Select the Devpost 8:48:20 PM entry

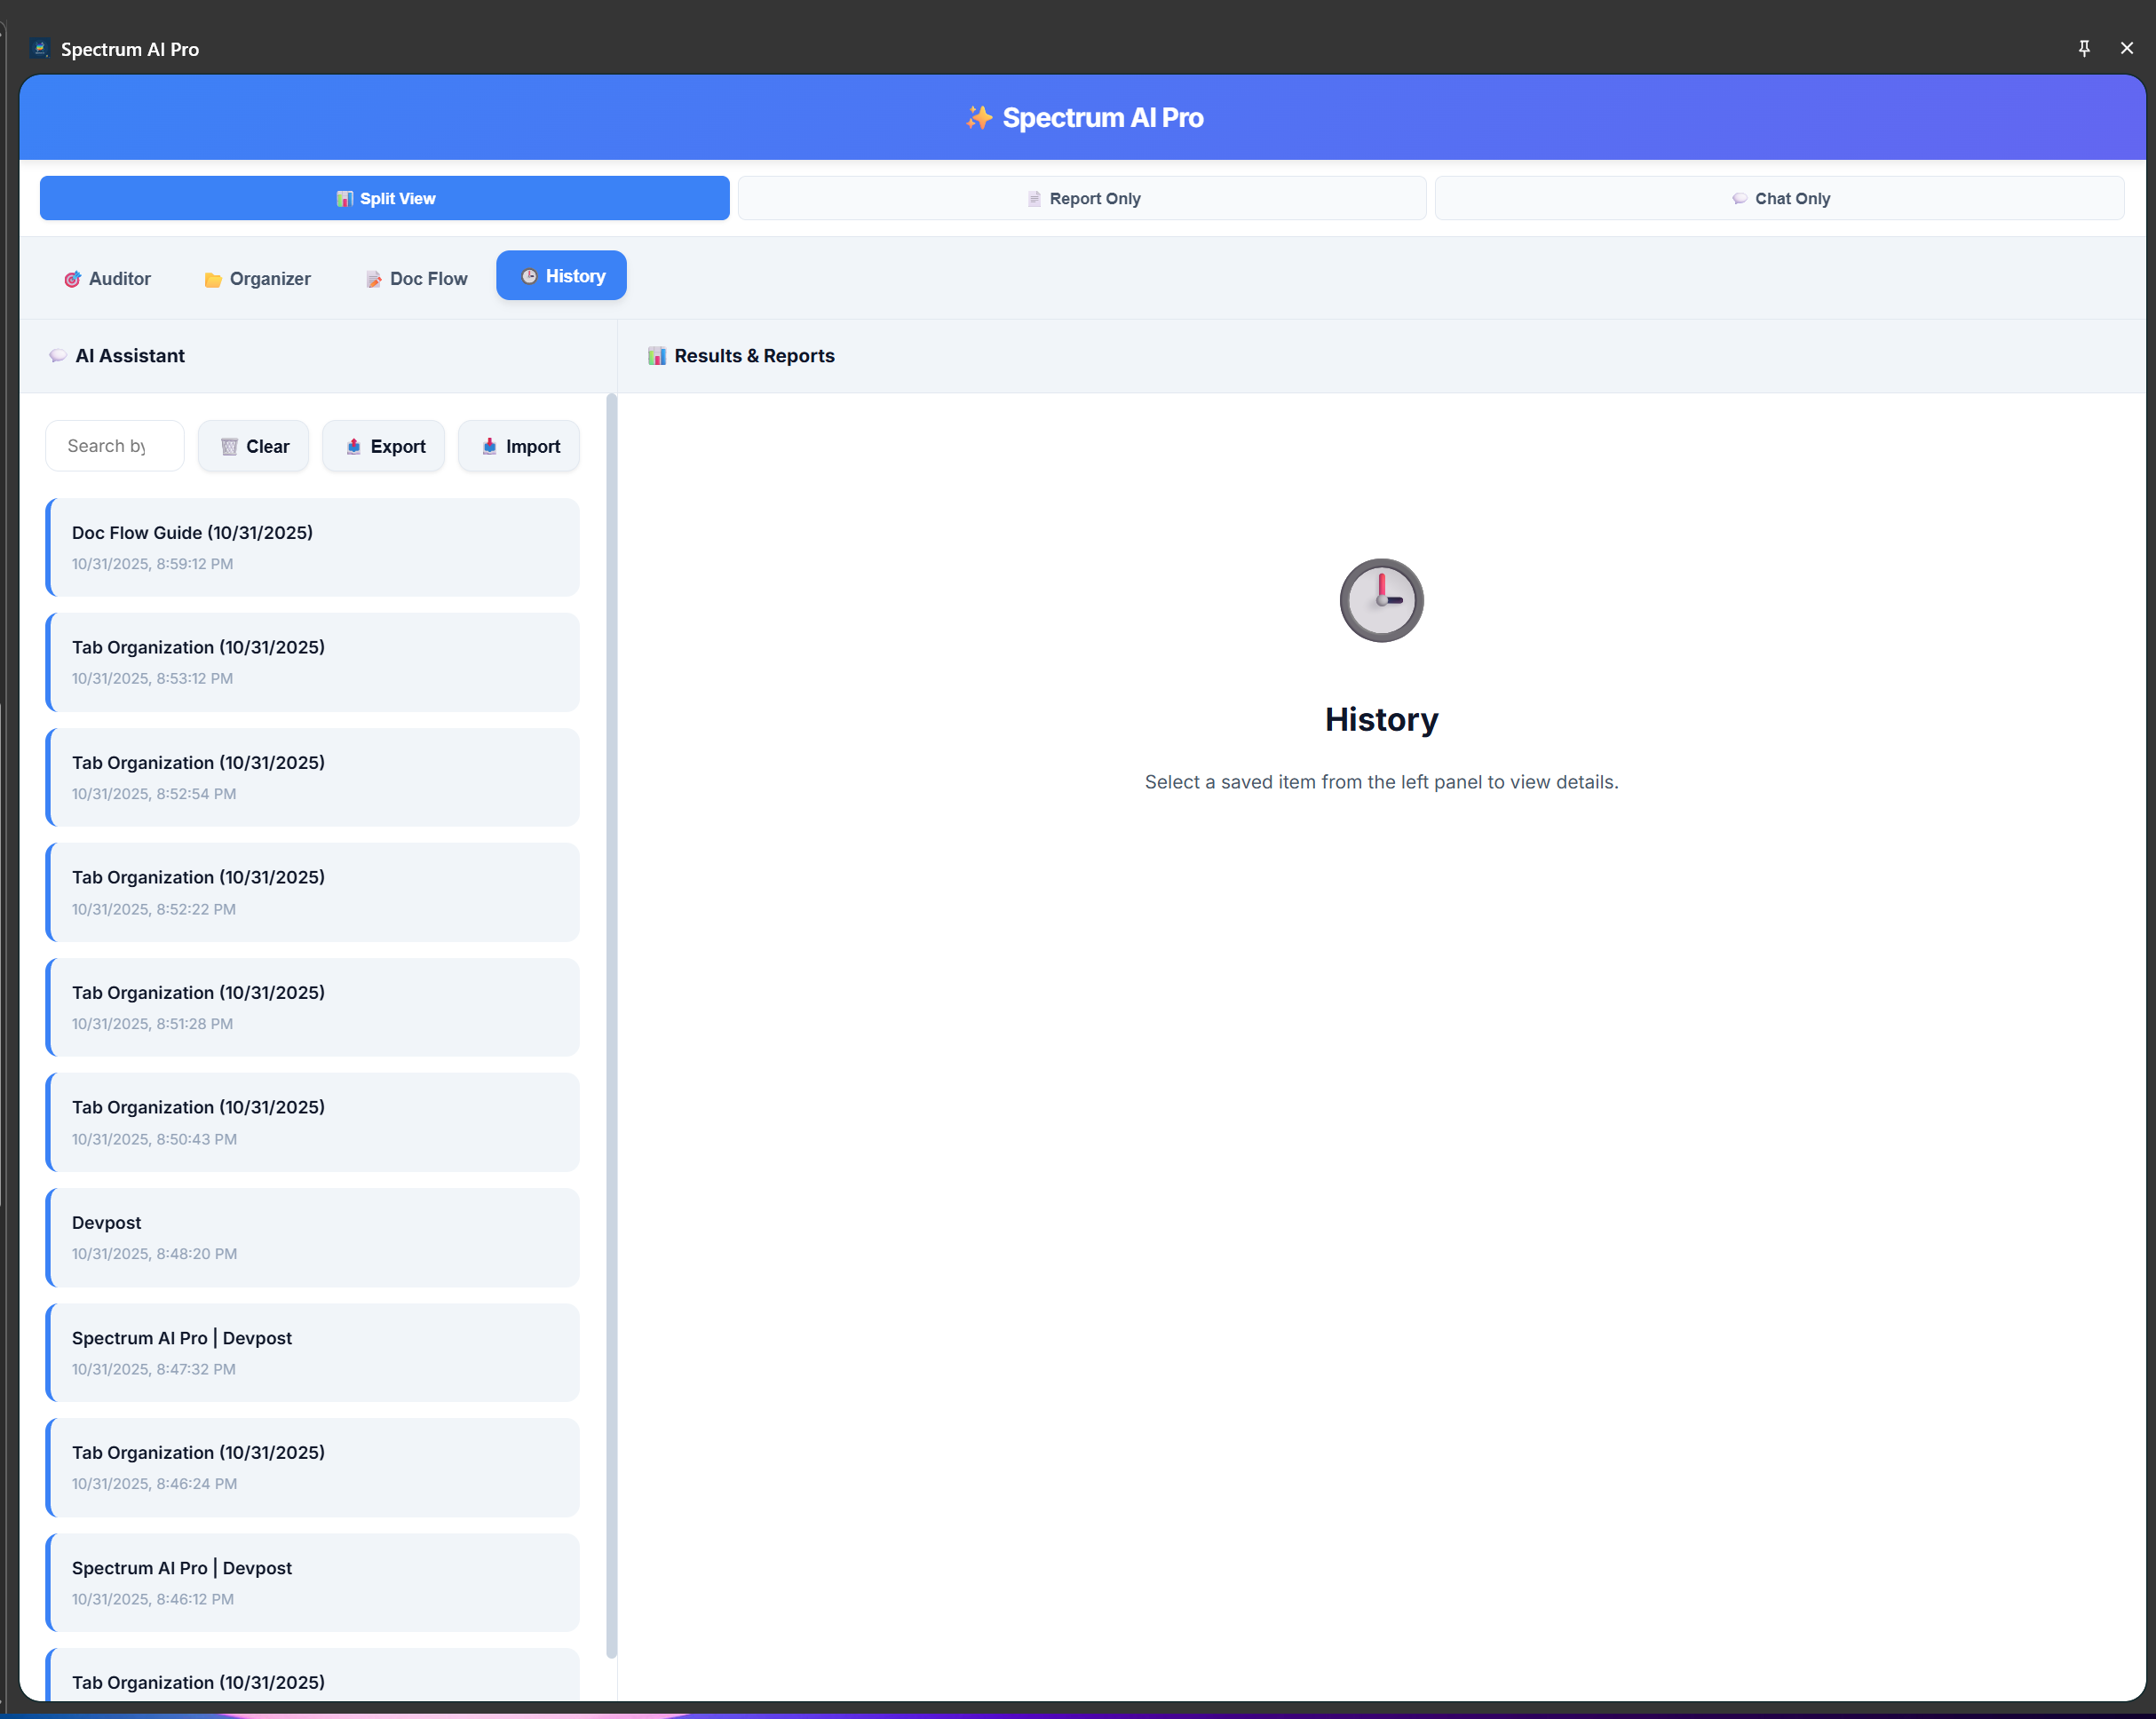[313, 1237]
